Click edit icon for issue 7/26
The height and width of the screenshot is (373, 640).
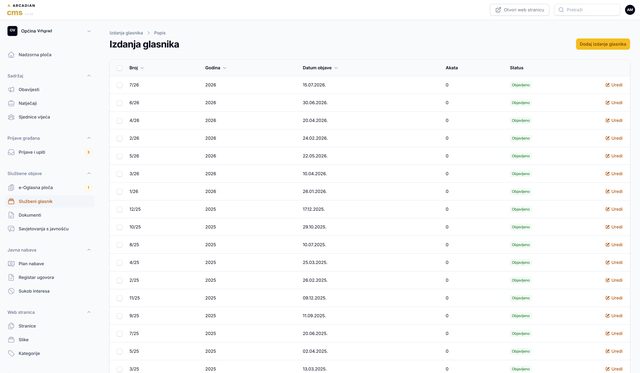[607, 85]
